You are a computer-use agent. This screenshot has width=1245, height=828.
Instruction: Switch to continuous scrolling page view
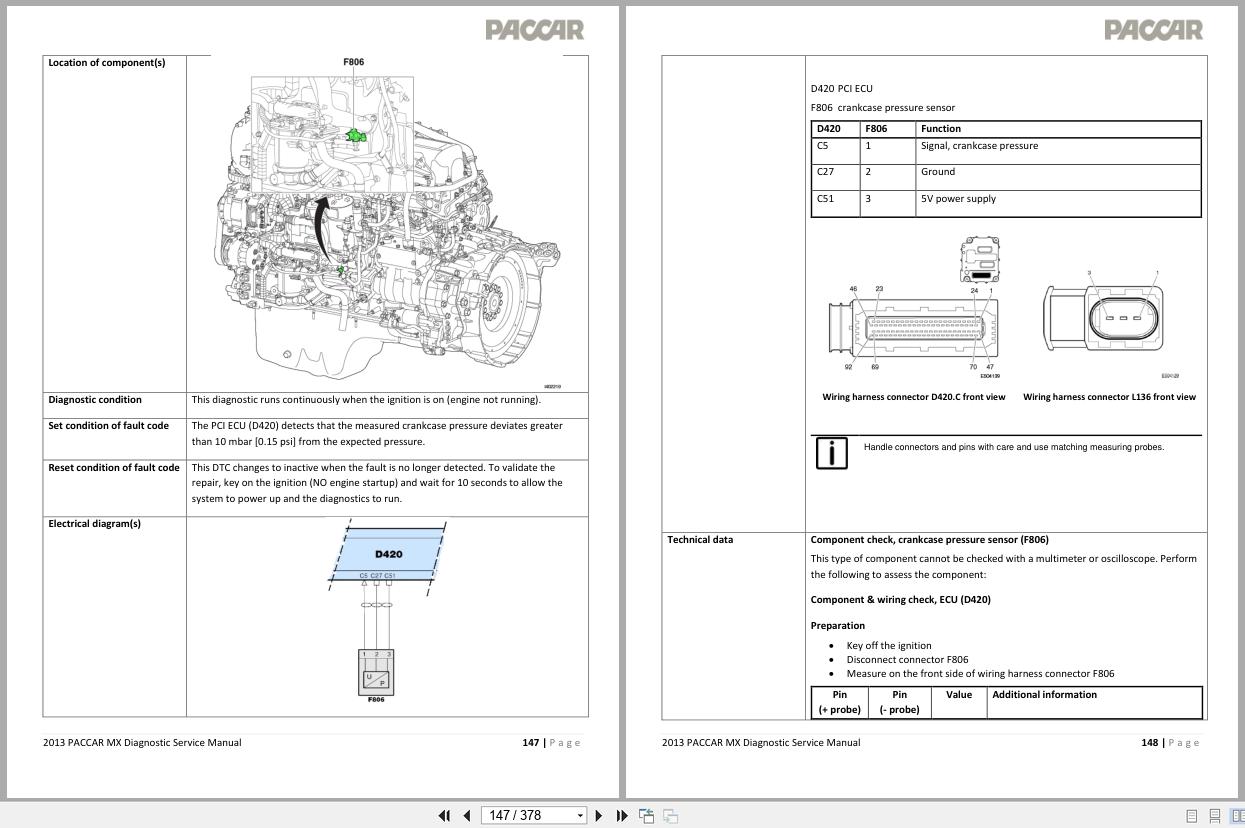coord(1215,816)
